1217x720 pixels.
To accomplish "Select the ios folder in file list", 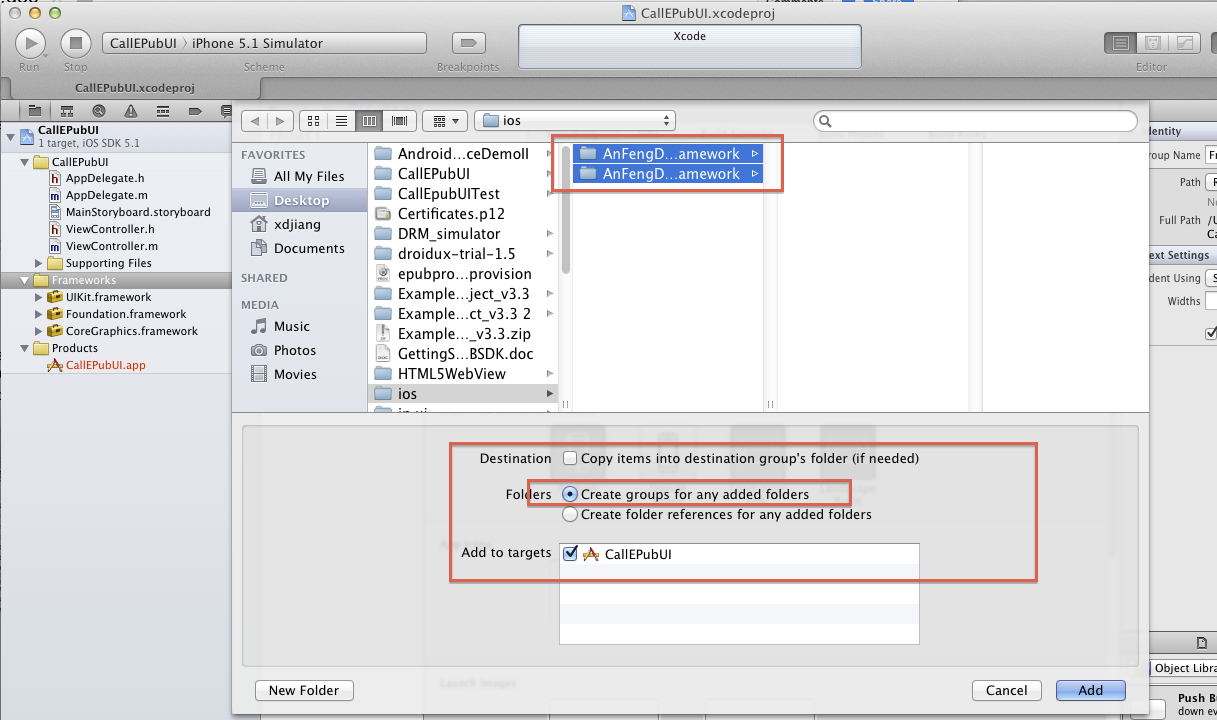I will (x=463, y=394).
